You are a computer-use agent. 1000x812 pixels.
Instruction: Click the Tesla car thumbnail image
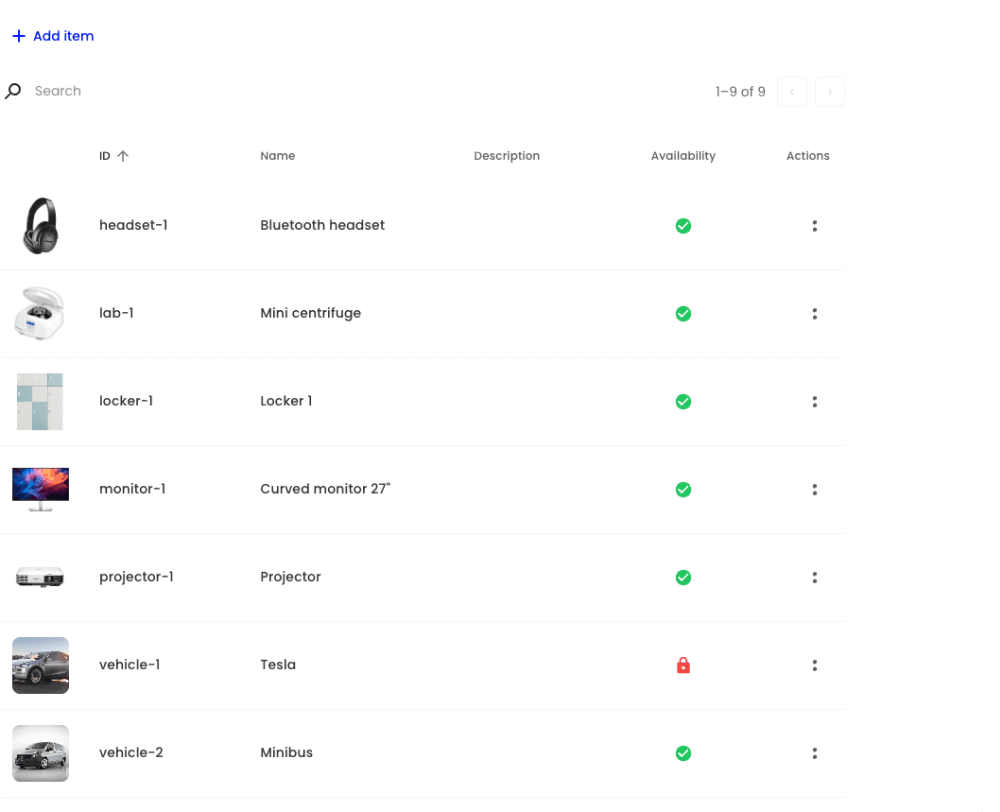pyautogui.click(x=40, y=665)
